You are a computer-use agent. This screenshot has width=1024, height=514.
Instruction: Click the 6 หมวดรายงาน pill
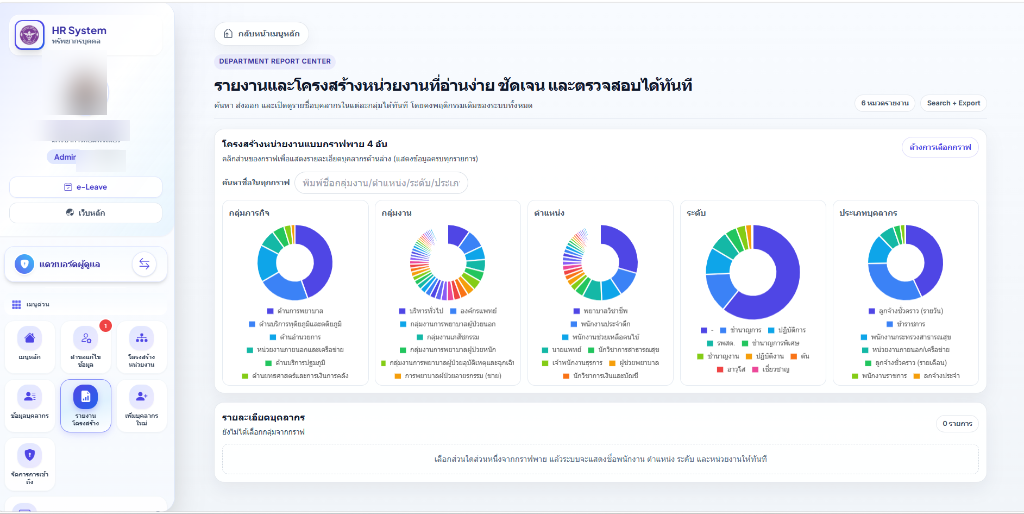point(885,103)
